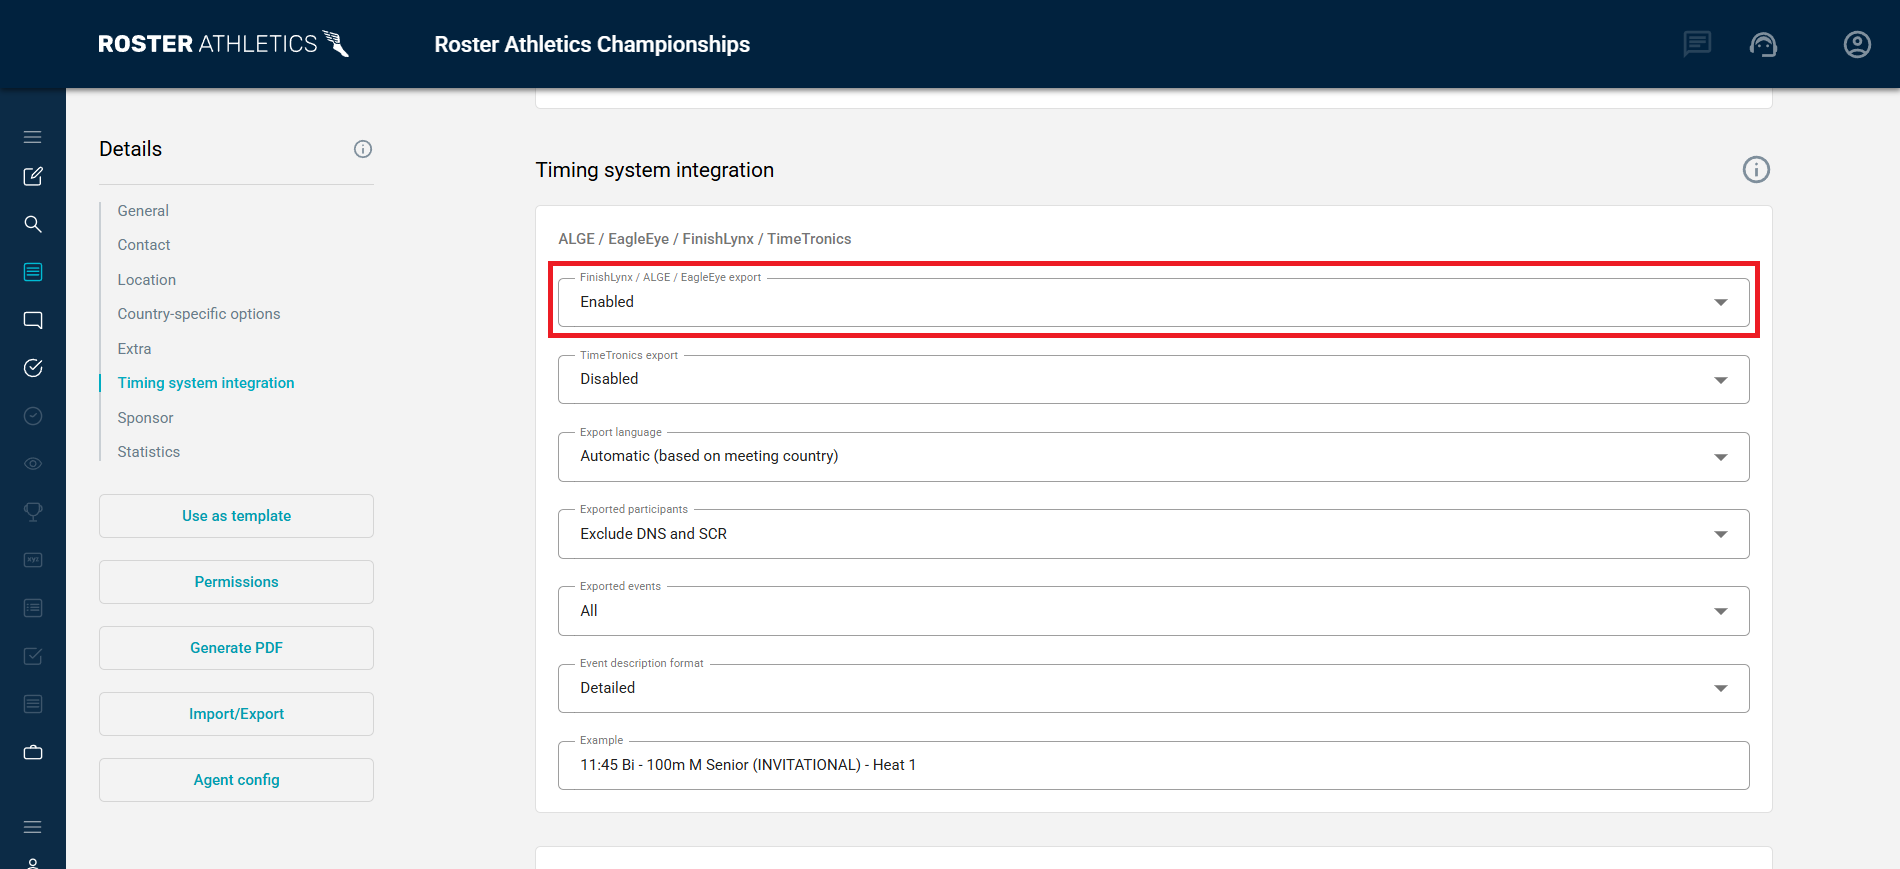
Task: Open the TimeTronics export dropdown
Action: [1153, 379]
